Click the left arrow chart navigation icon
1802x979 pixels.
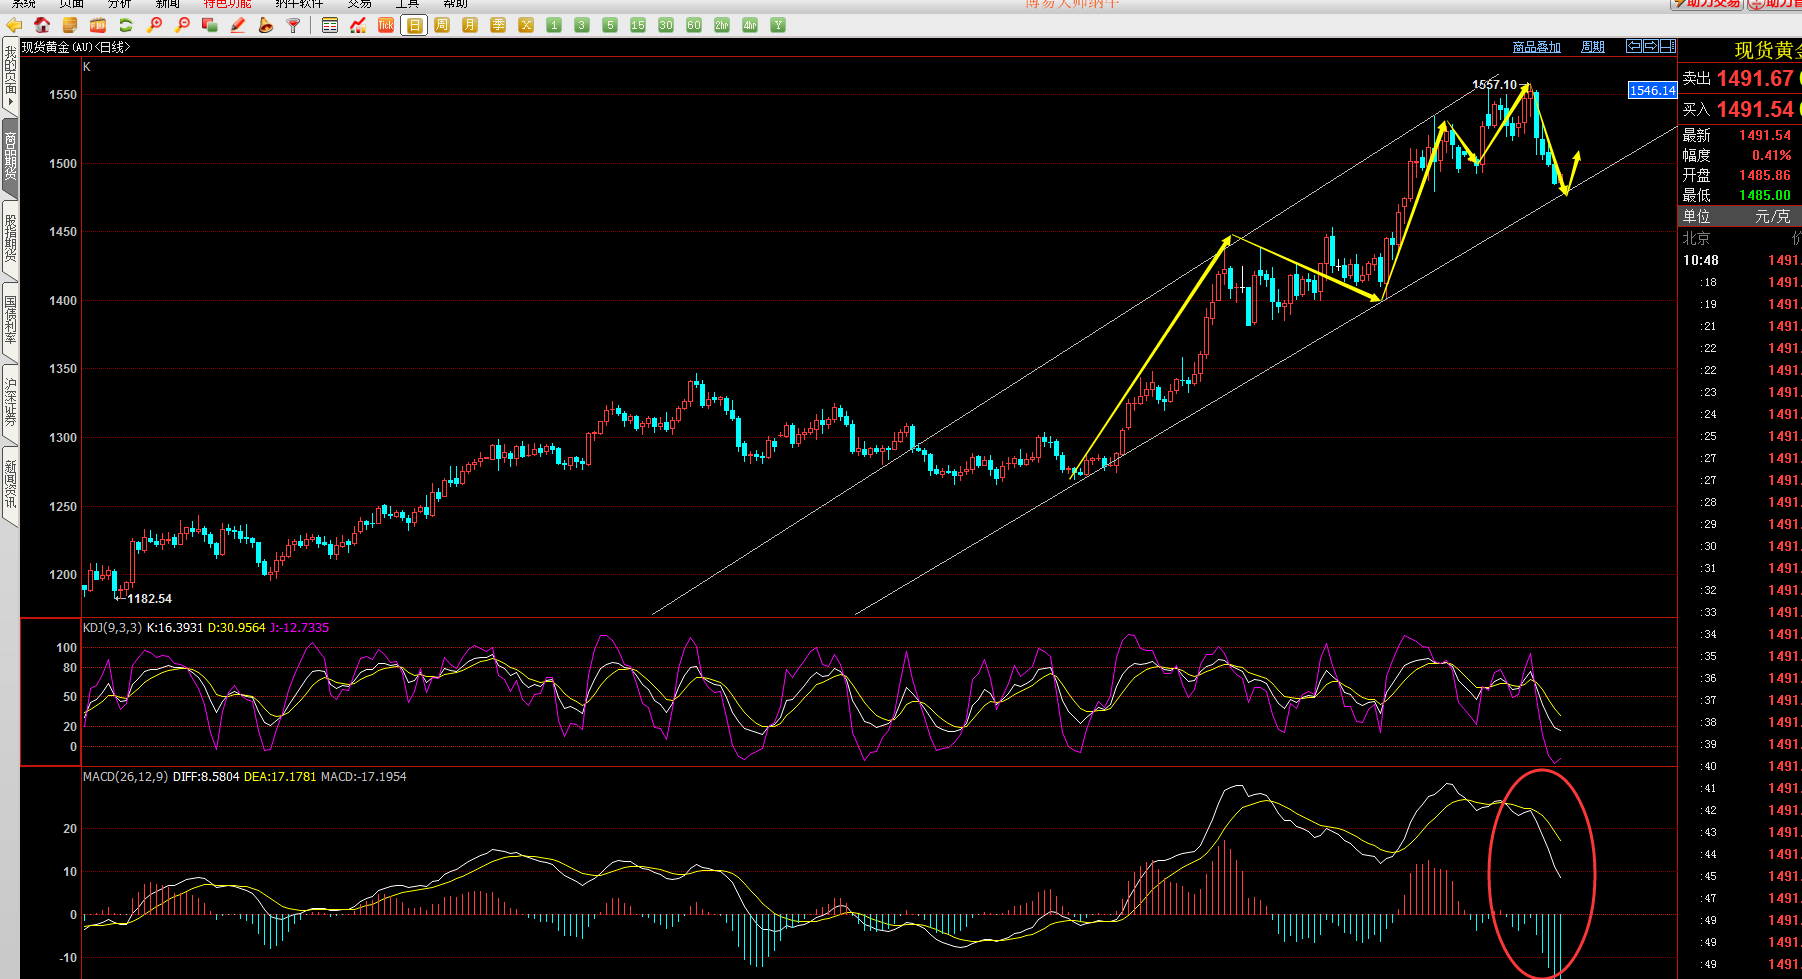[x=1634, y=46]
